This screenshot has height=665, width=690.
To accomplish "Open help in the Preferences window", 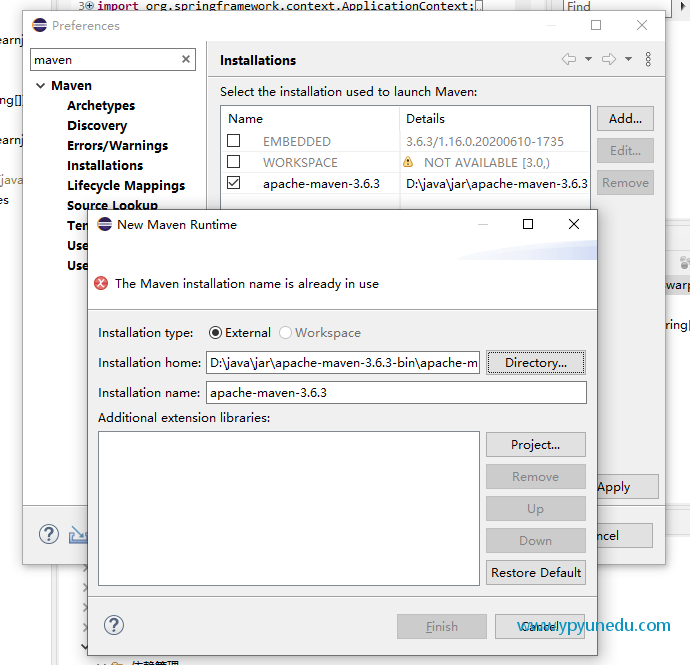I will click(49, 534).
